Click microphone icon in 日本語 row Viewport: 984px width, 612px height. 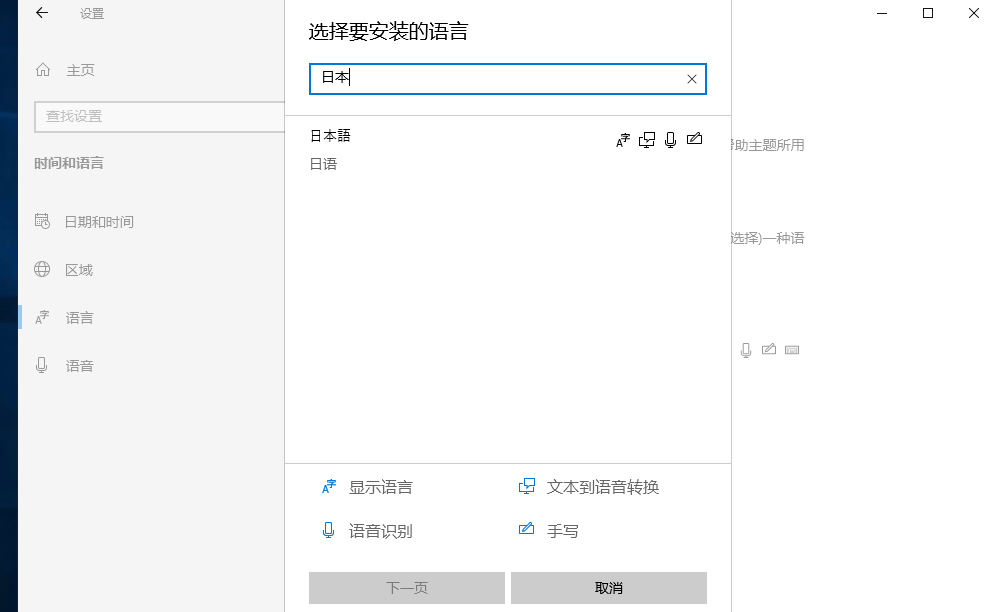(x=670, y=140)
